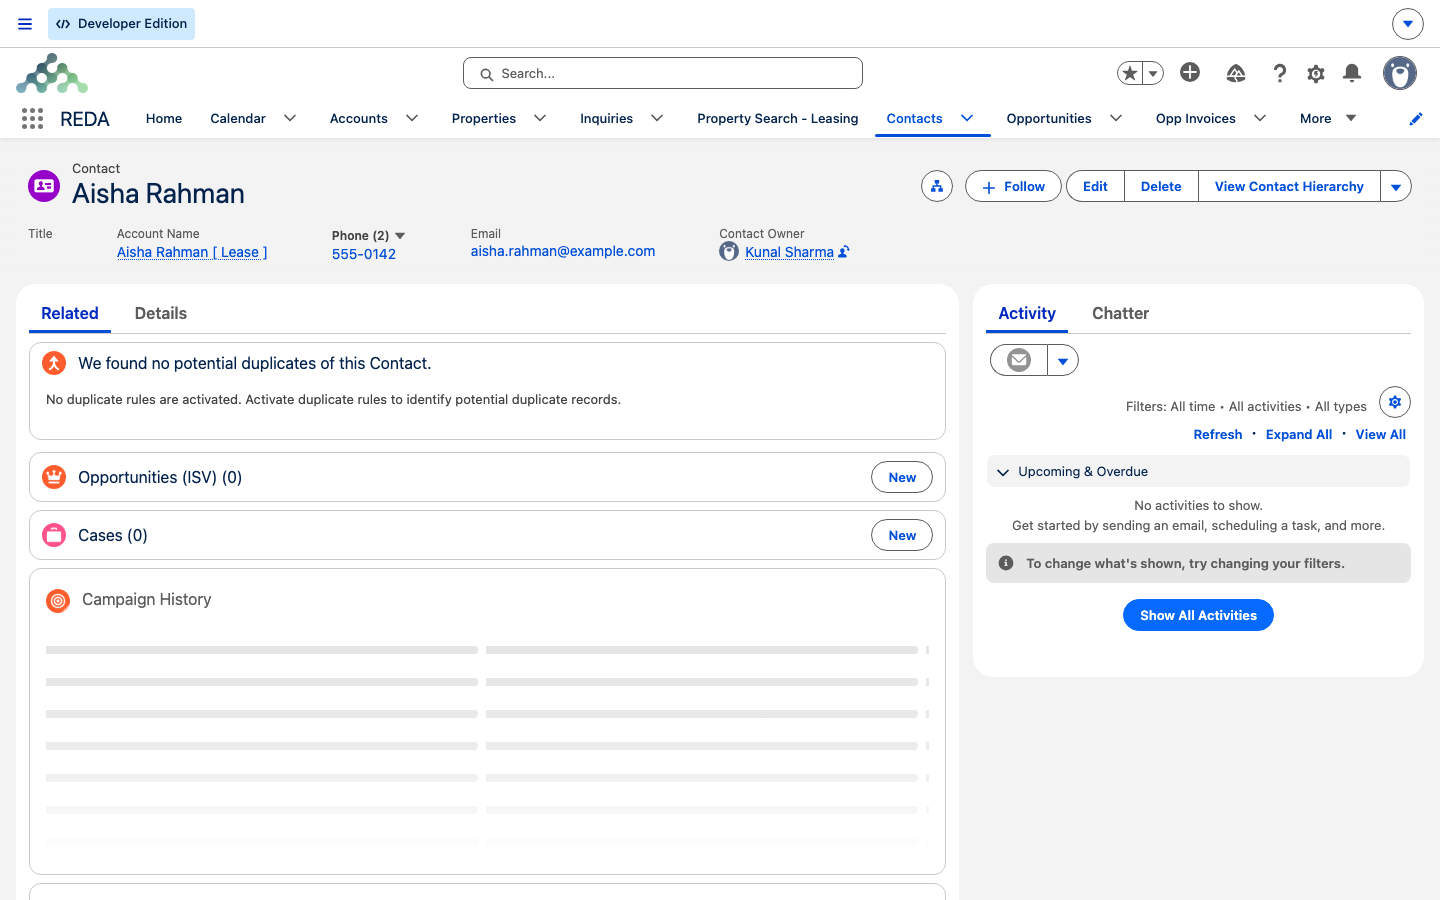Open the Notifications bell
1440x900 pixels.
click(x=1352, y=73)
